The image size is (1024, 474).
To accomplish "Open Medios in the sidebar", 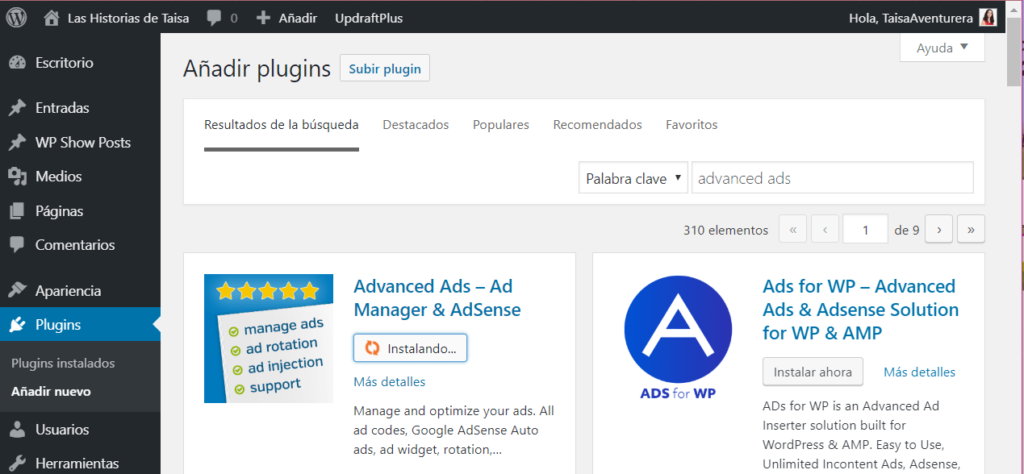I will coord(59,176).
